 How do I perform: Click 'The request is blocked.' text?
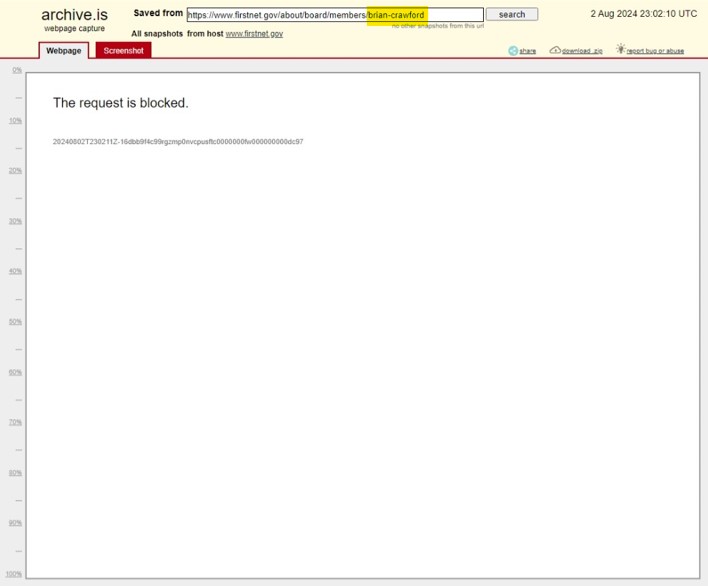tap(121, 103)
